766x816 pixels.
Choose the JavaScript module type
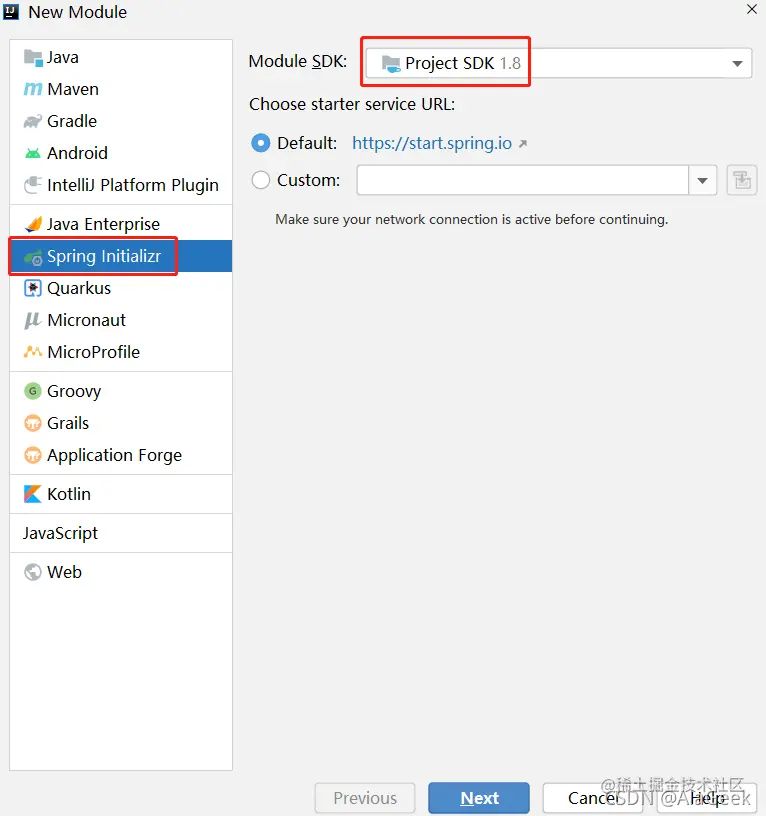pos(121,533)
